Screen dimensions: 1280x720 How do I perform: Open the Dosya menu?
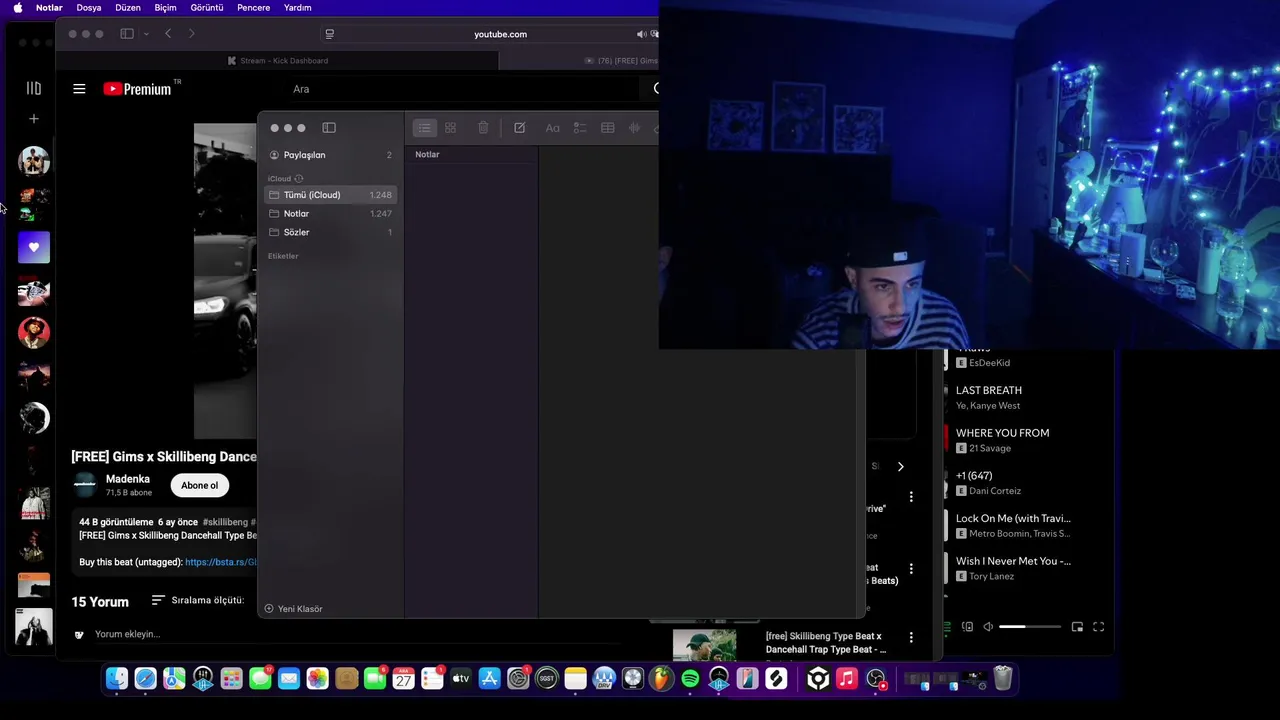click(89, 8)
